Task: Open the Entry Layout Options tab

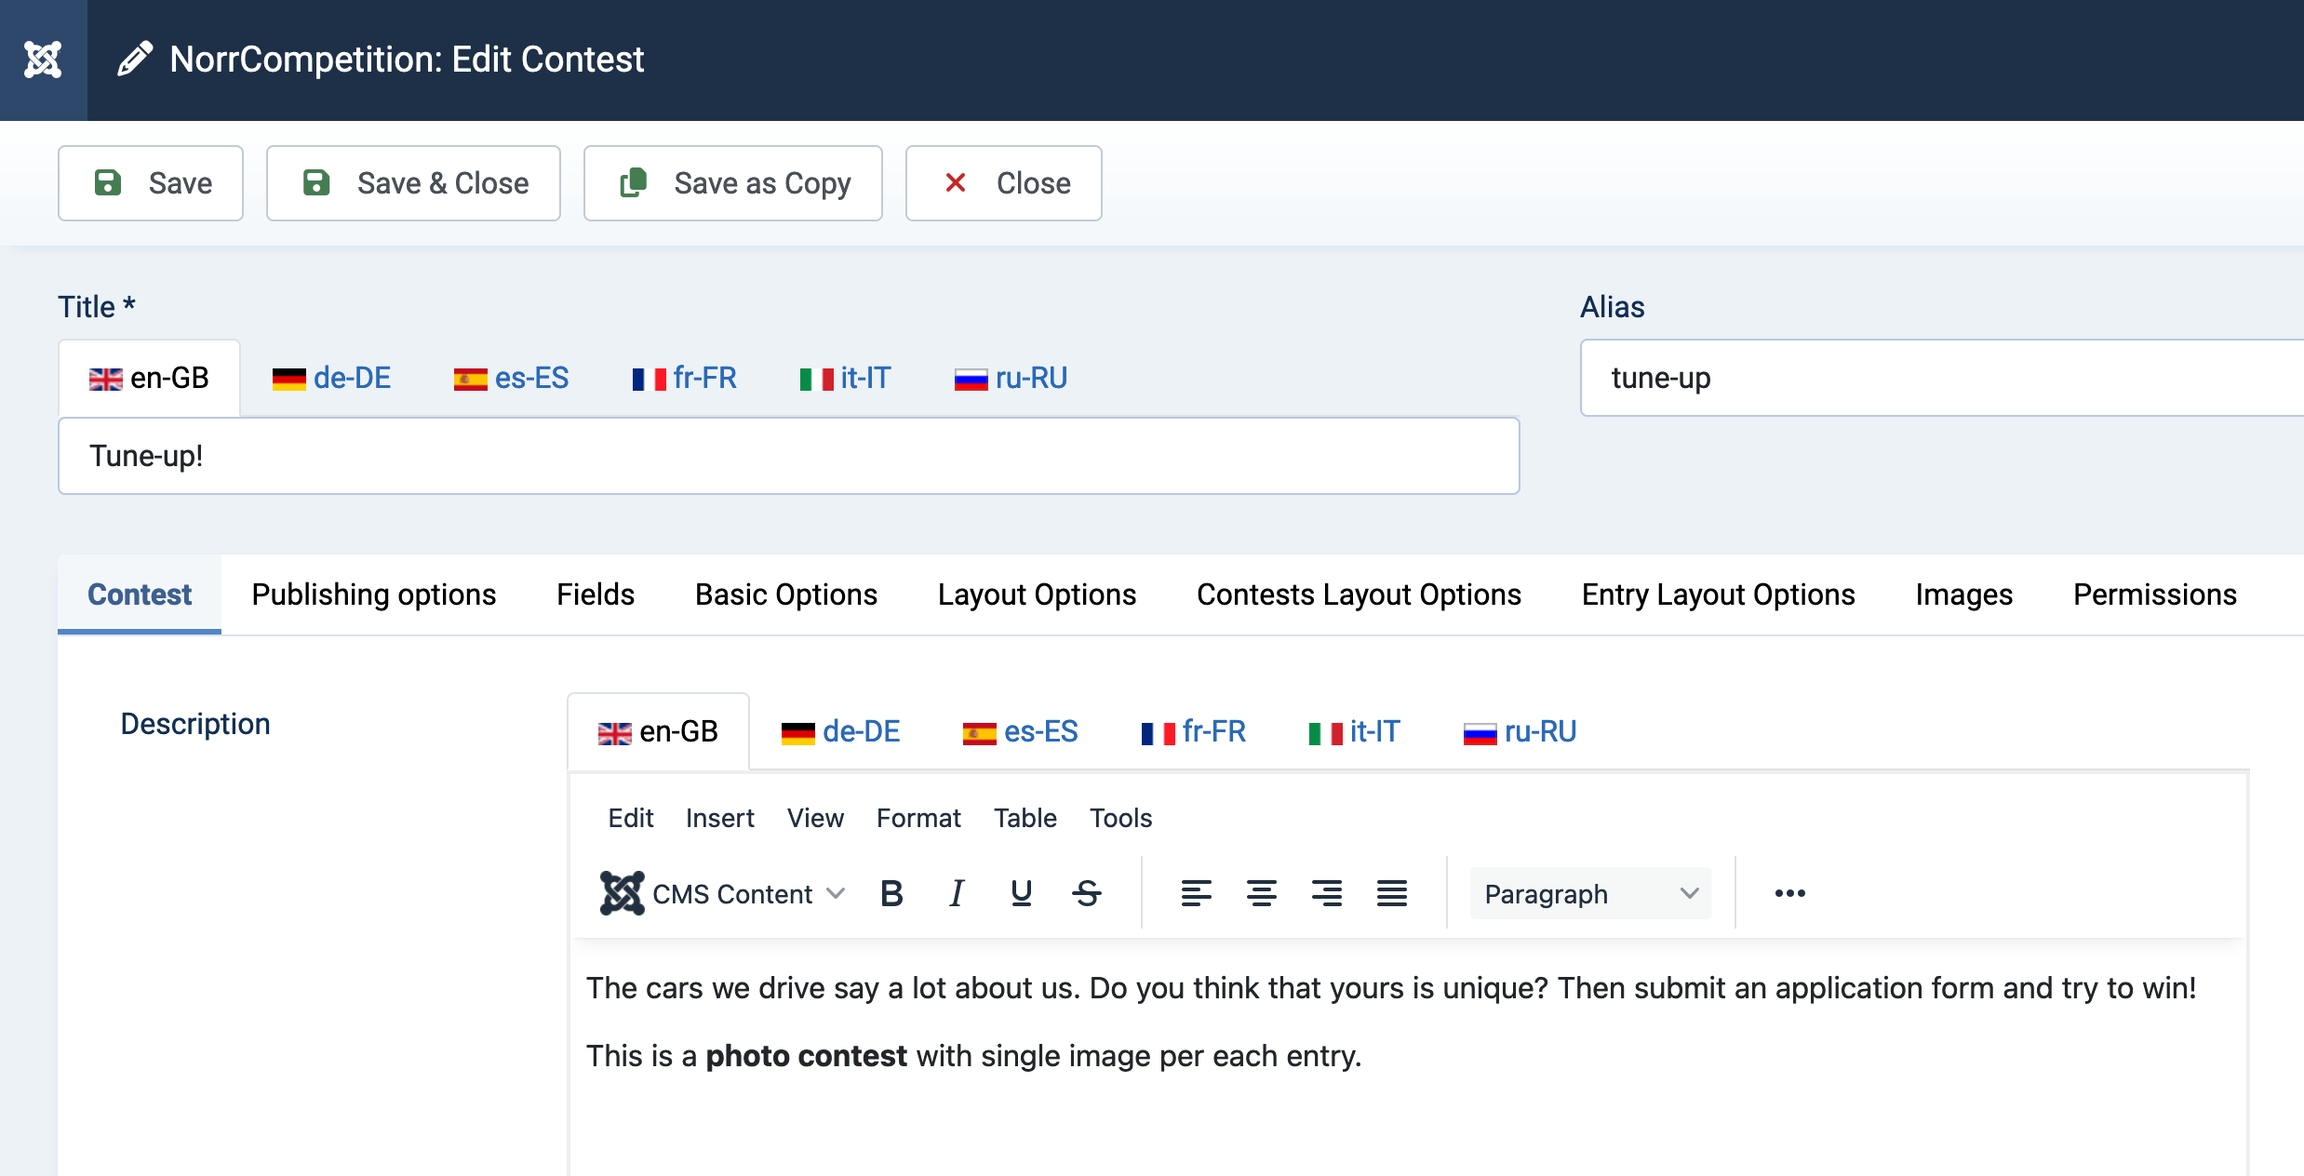Action: (1717, 595)
